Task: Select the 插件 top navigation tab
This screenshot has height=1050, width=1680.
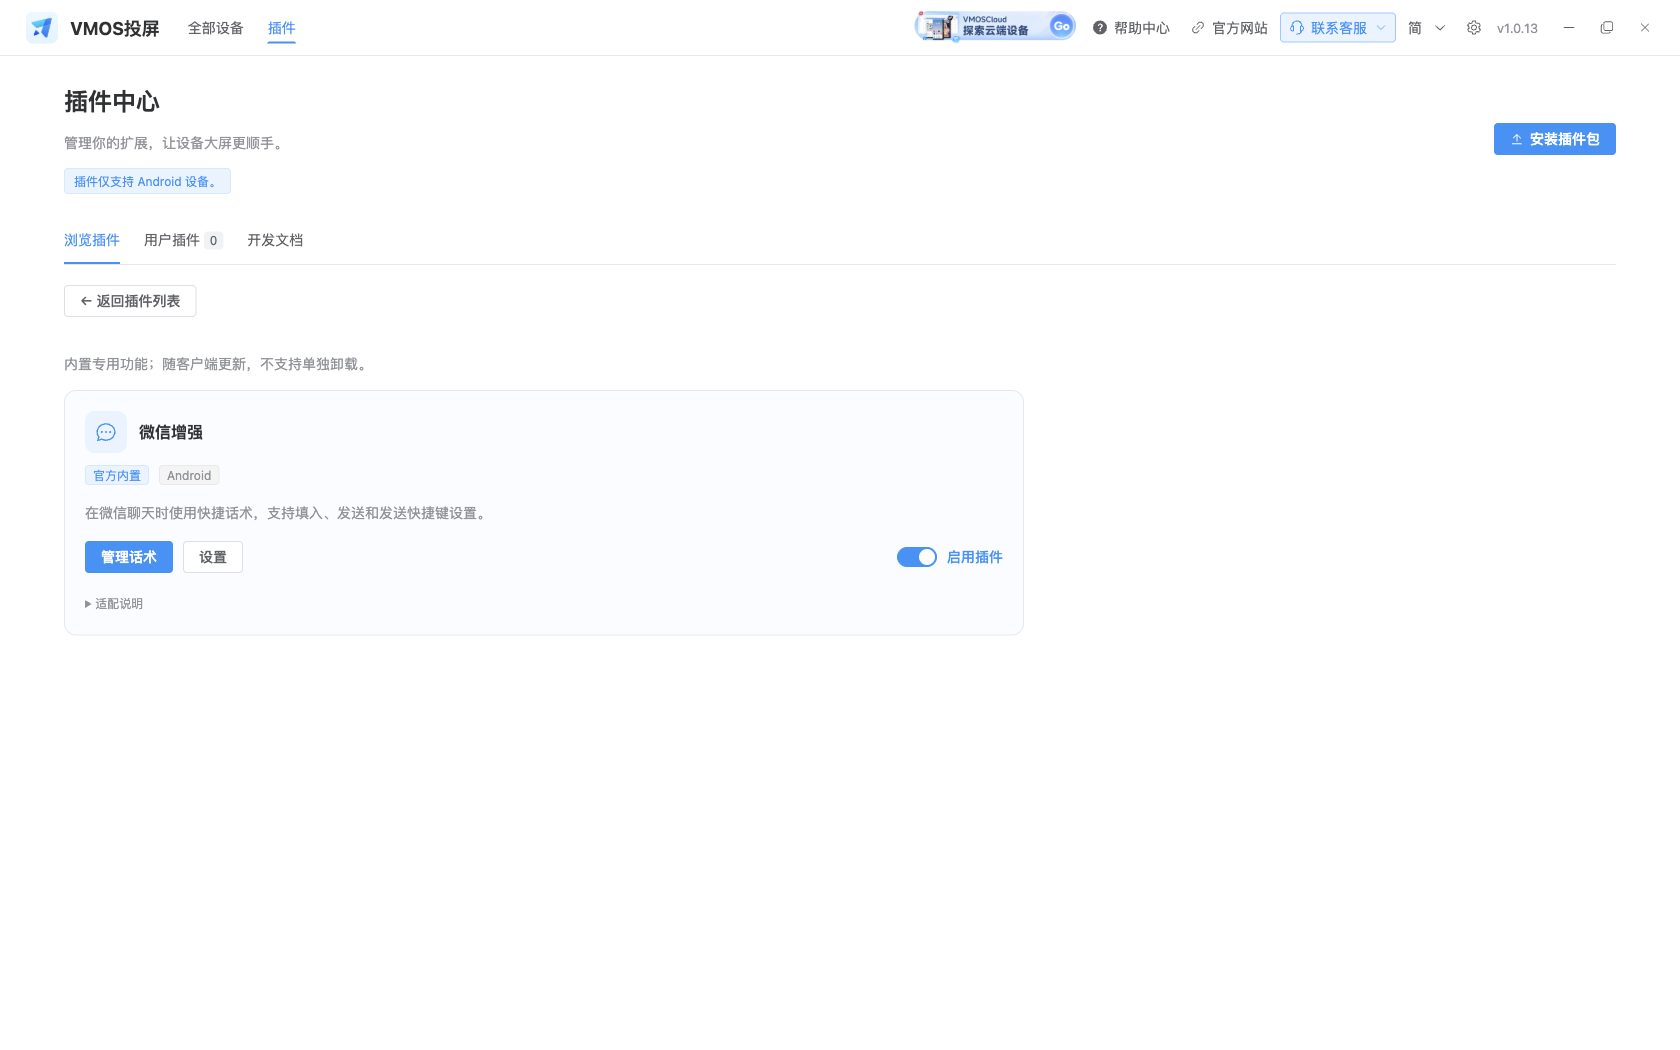Action: (x=282, y=28)
